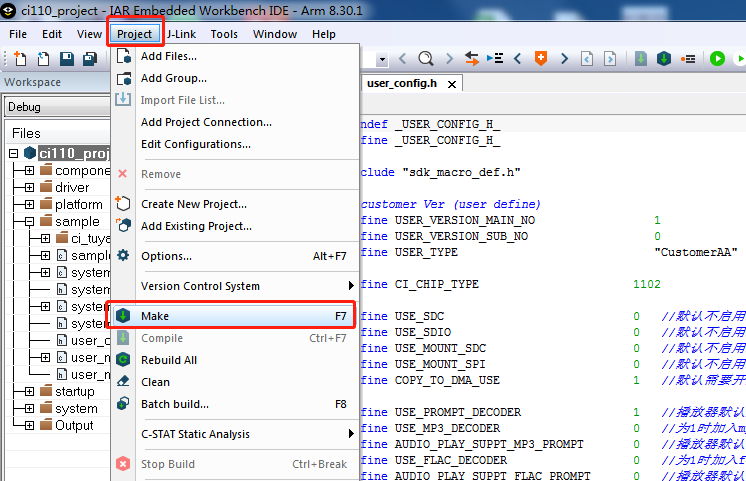Jump to next bookmark arrow
746x481 pixels.
pyautogui.click(x=564, y=59)
